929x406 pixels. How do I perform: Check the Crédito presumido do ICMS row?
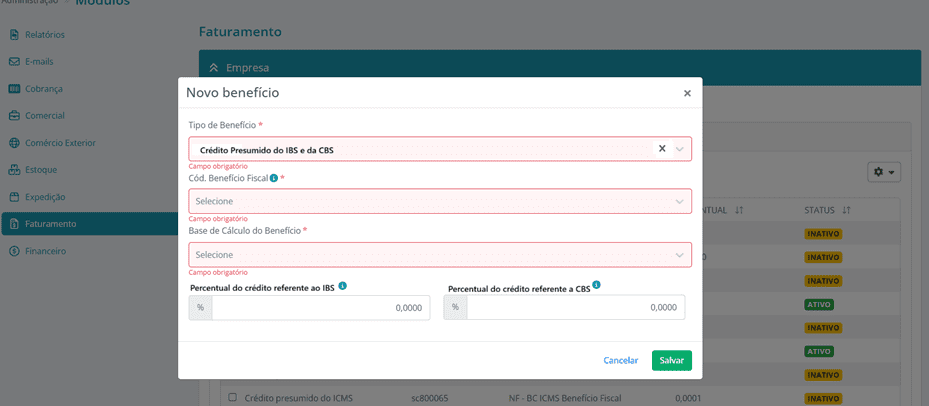232,398
